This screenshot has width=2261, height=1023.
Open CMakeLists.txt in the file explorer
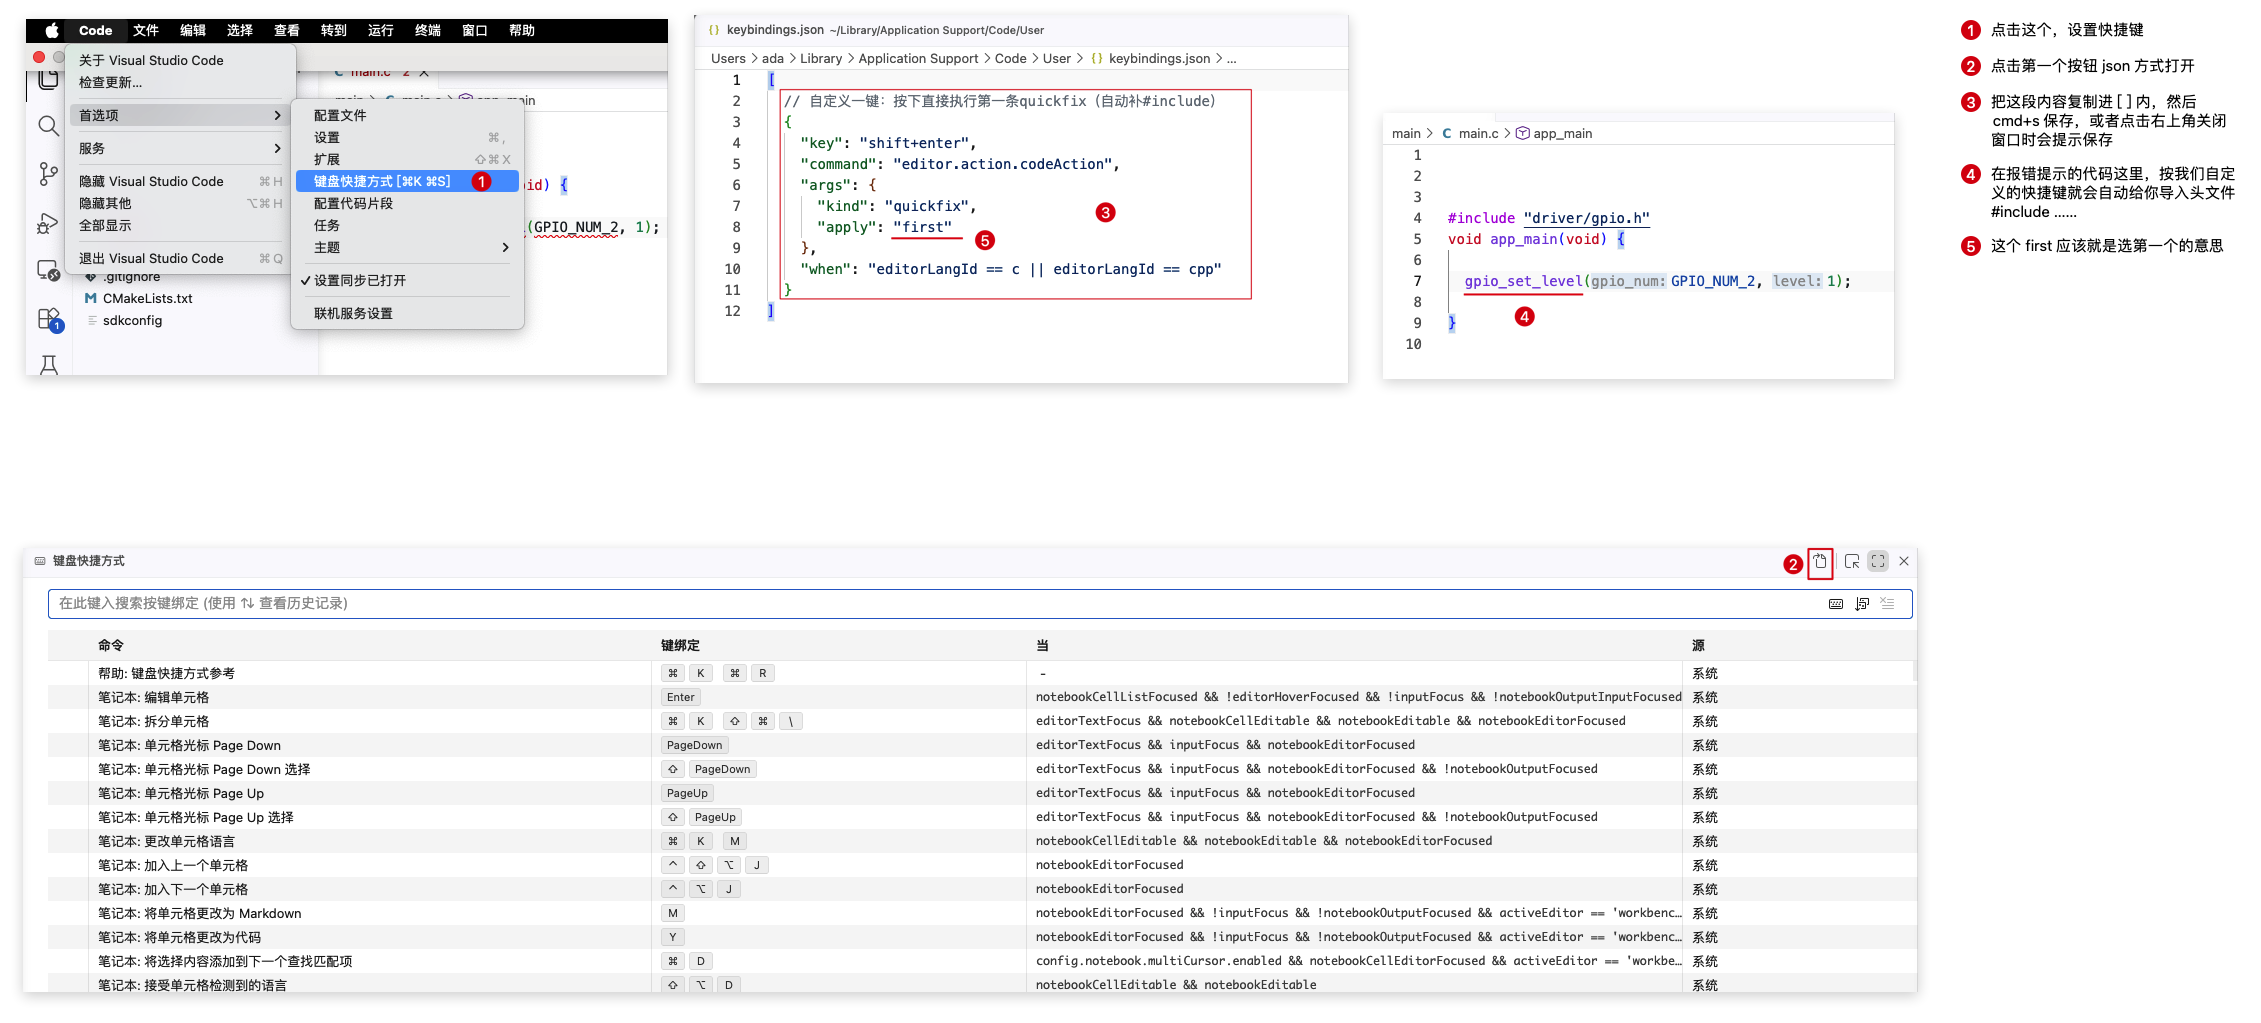tap(147, 299)
